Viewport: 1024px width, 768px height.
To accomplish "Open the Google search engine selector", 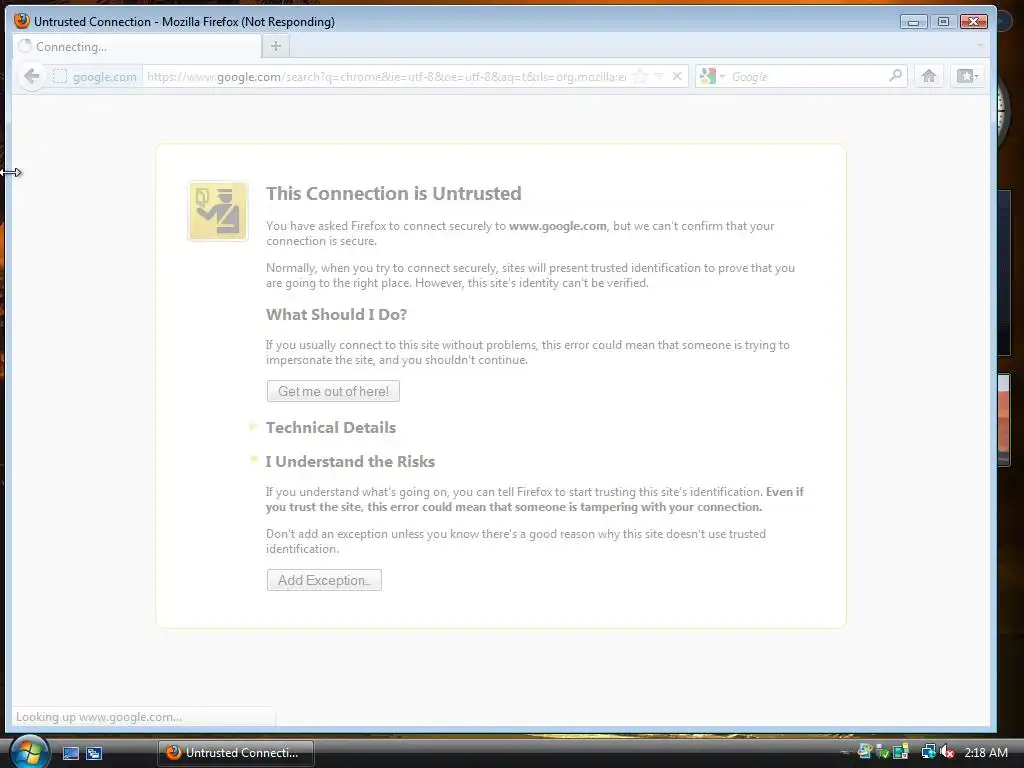I will pos(712,76).
